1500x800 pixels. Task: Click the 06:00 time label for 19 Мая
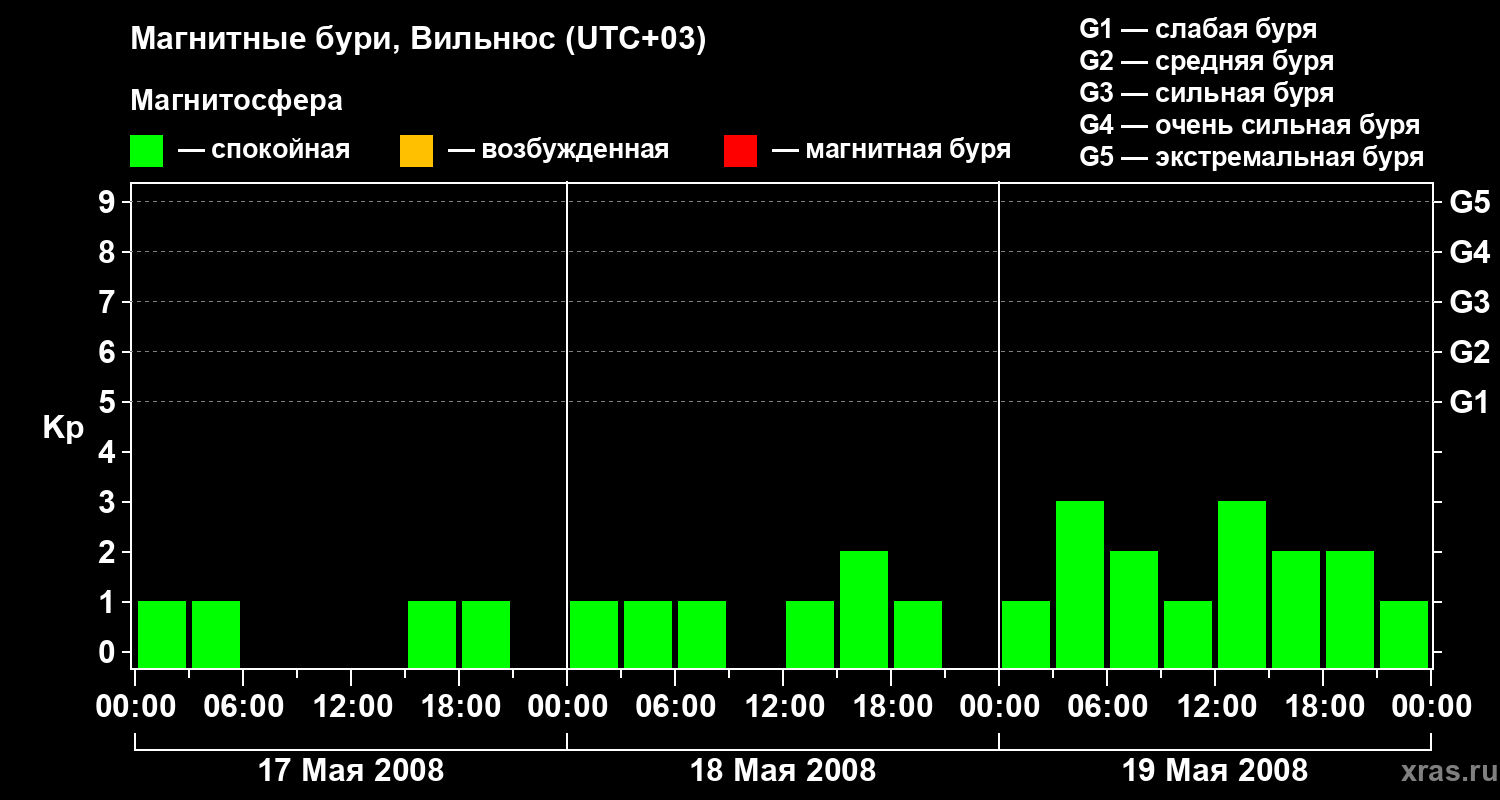coord(1107,707)
